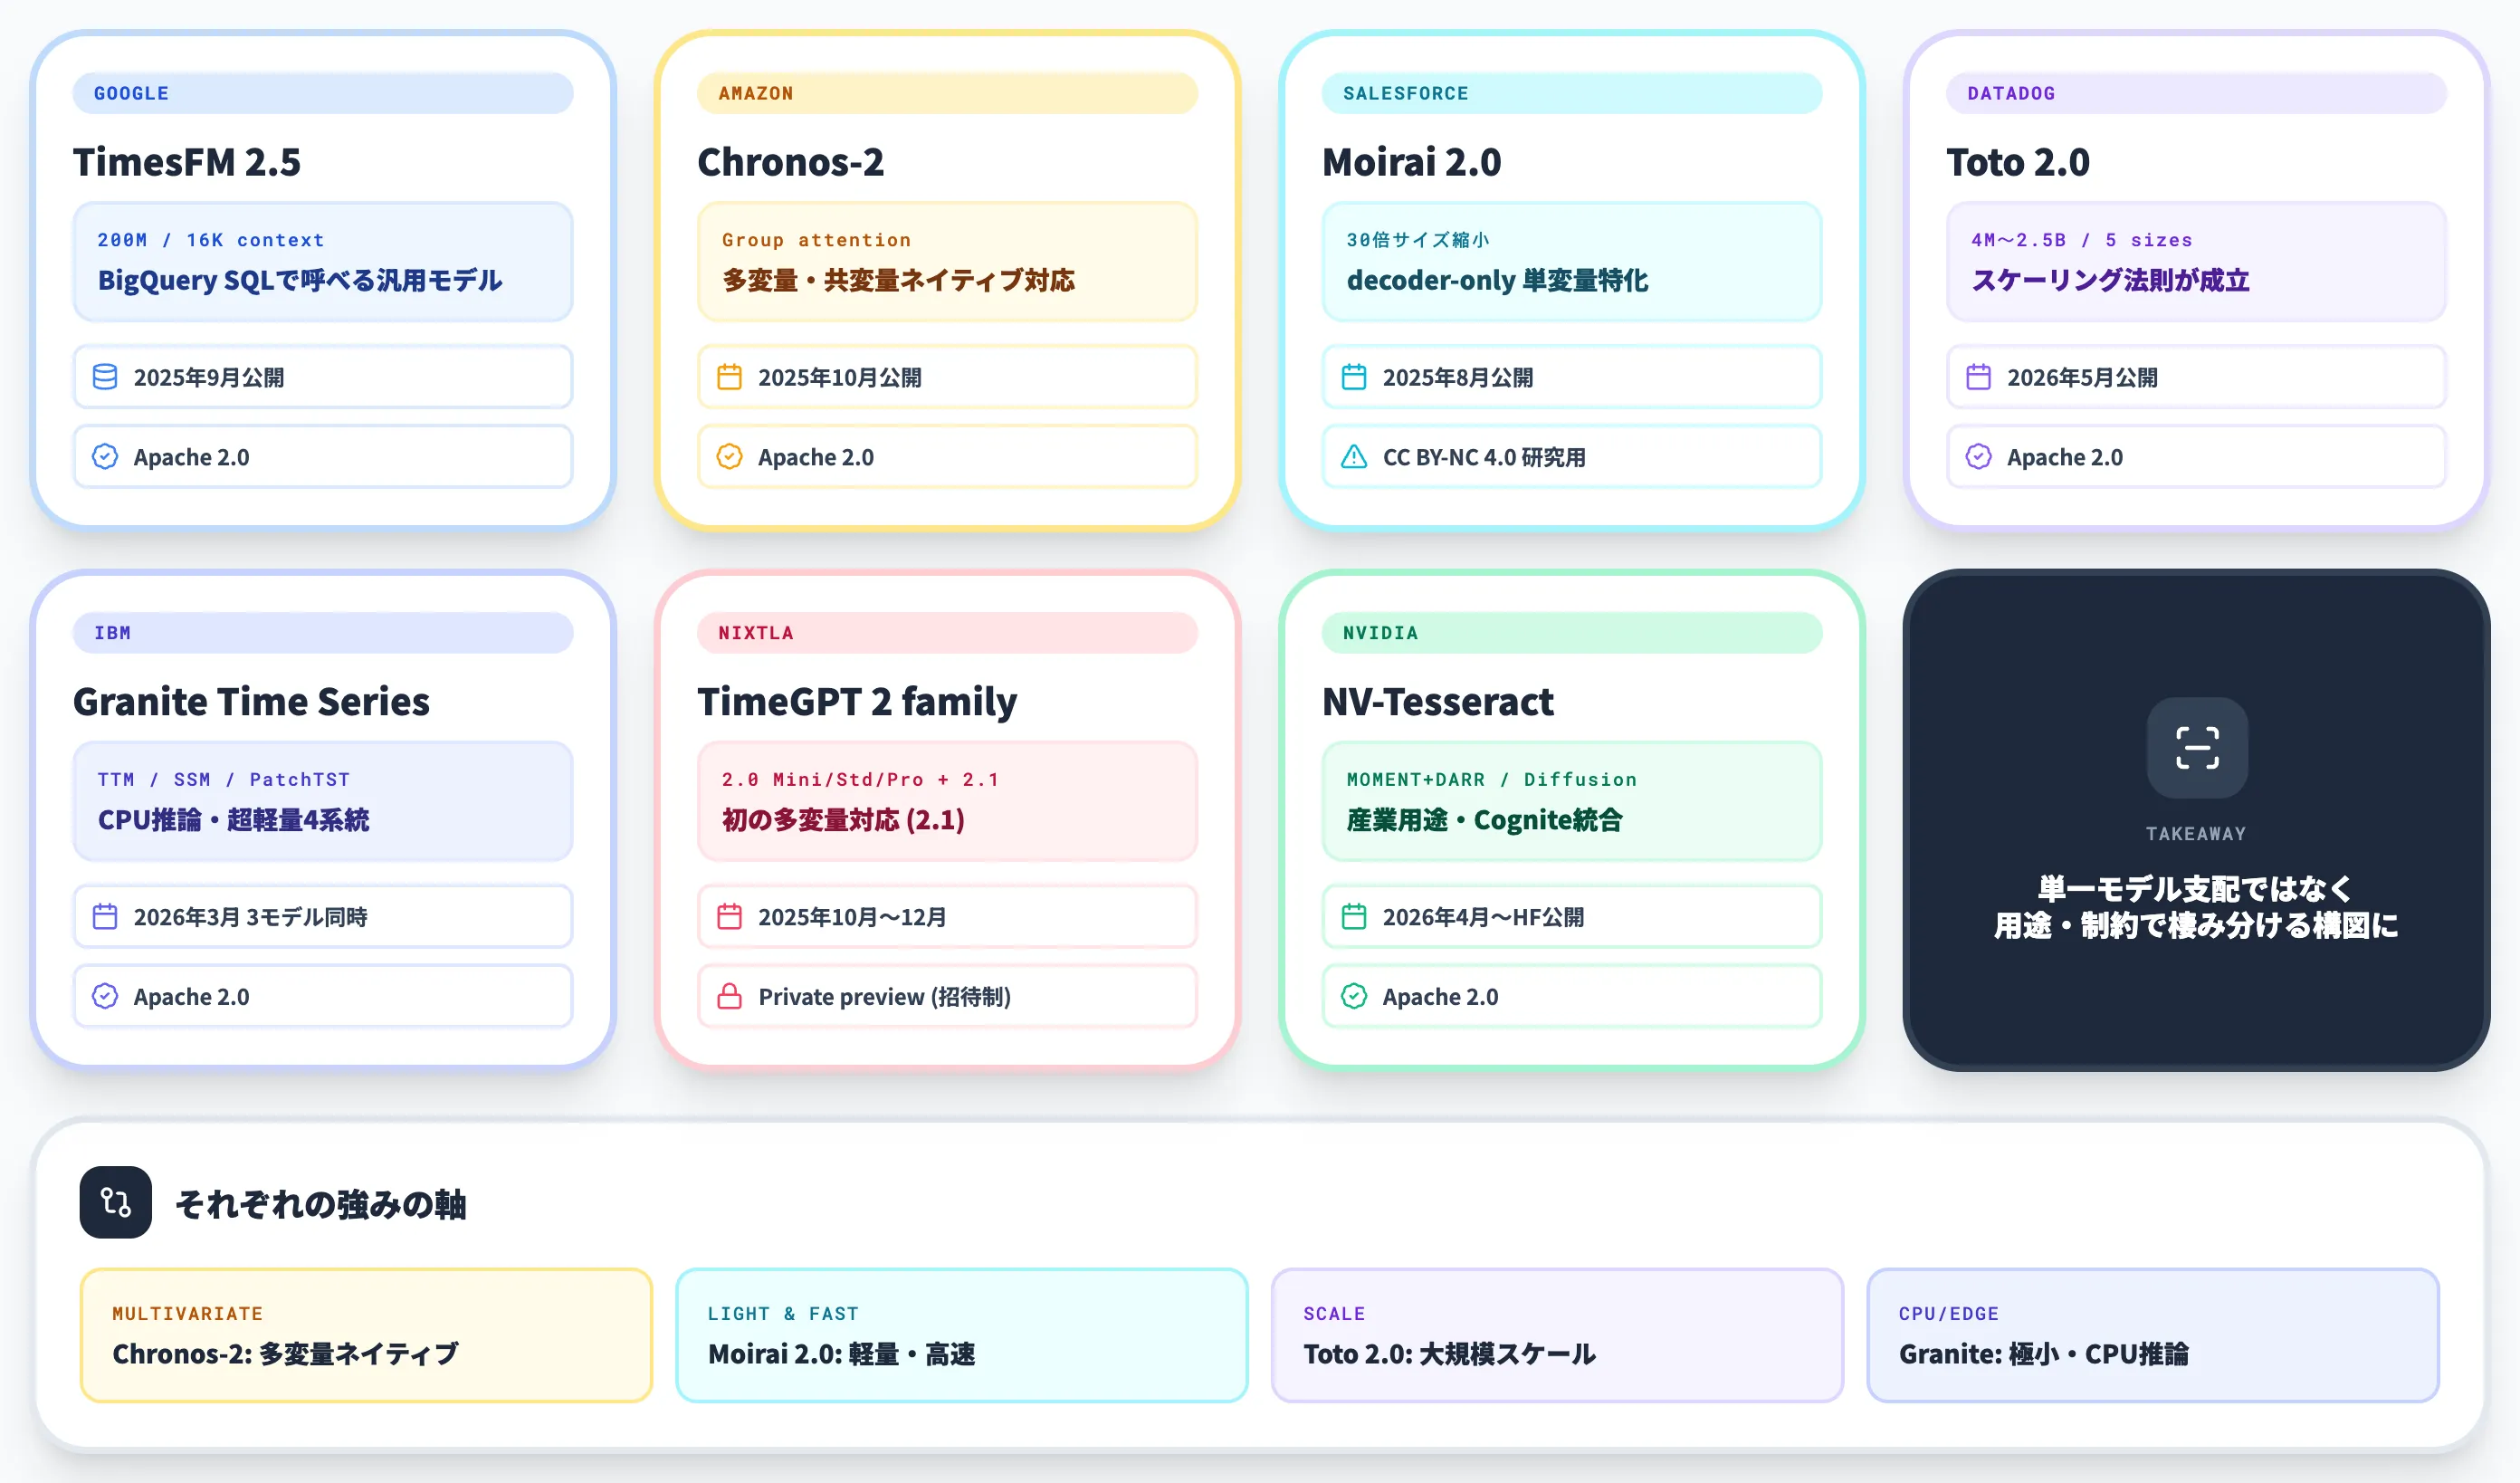
Task: Click the TimesFM 2.5 title
Action: (187, 162)
